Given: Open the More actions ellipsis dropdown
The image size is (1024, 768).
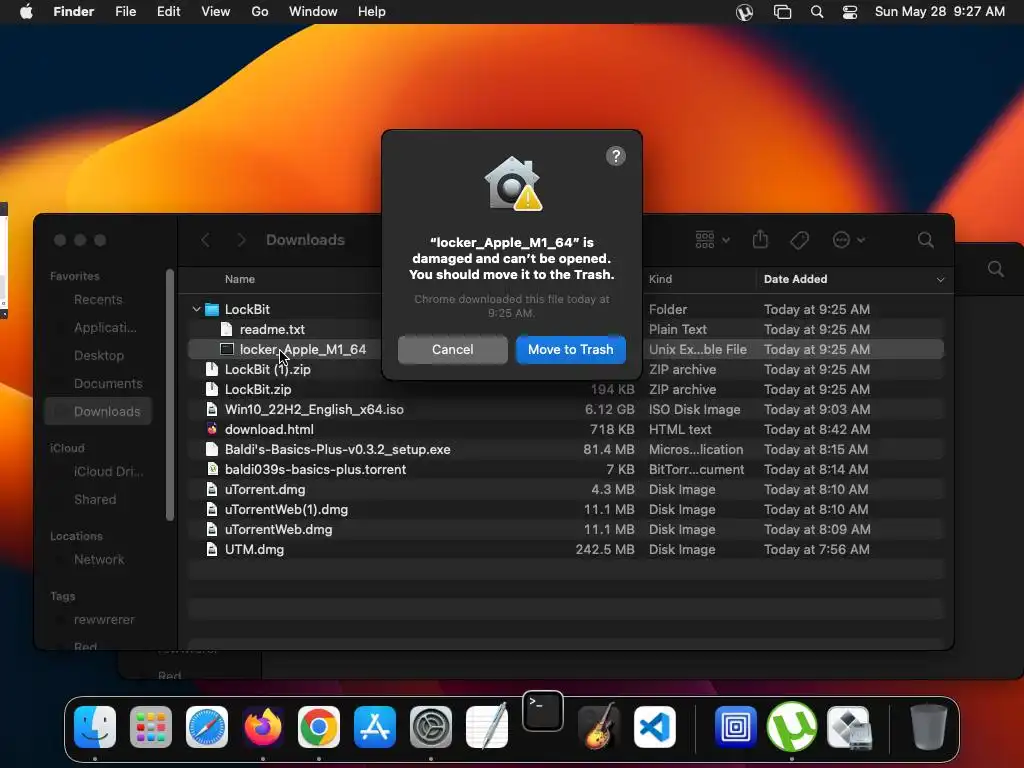Looking at the screenshot, I should pos(849,240).
